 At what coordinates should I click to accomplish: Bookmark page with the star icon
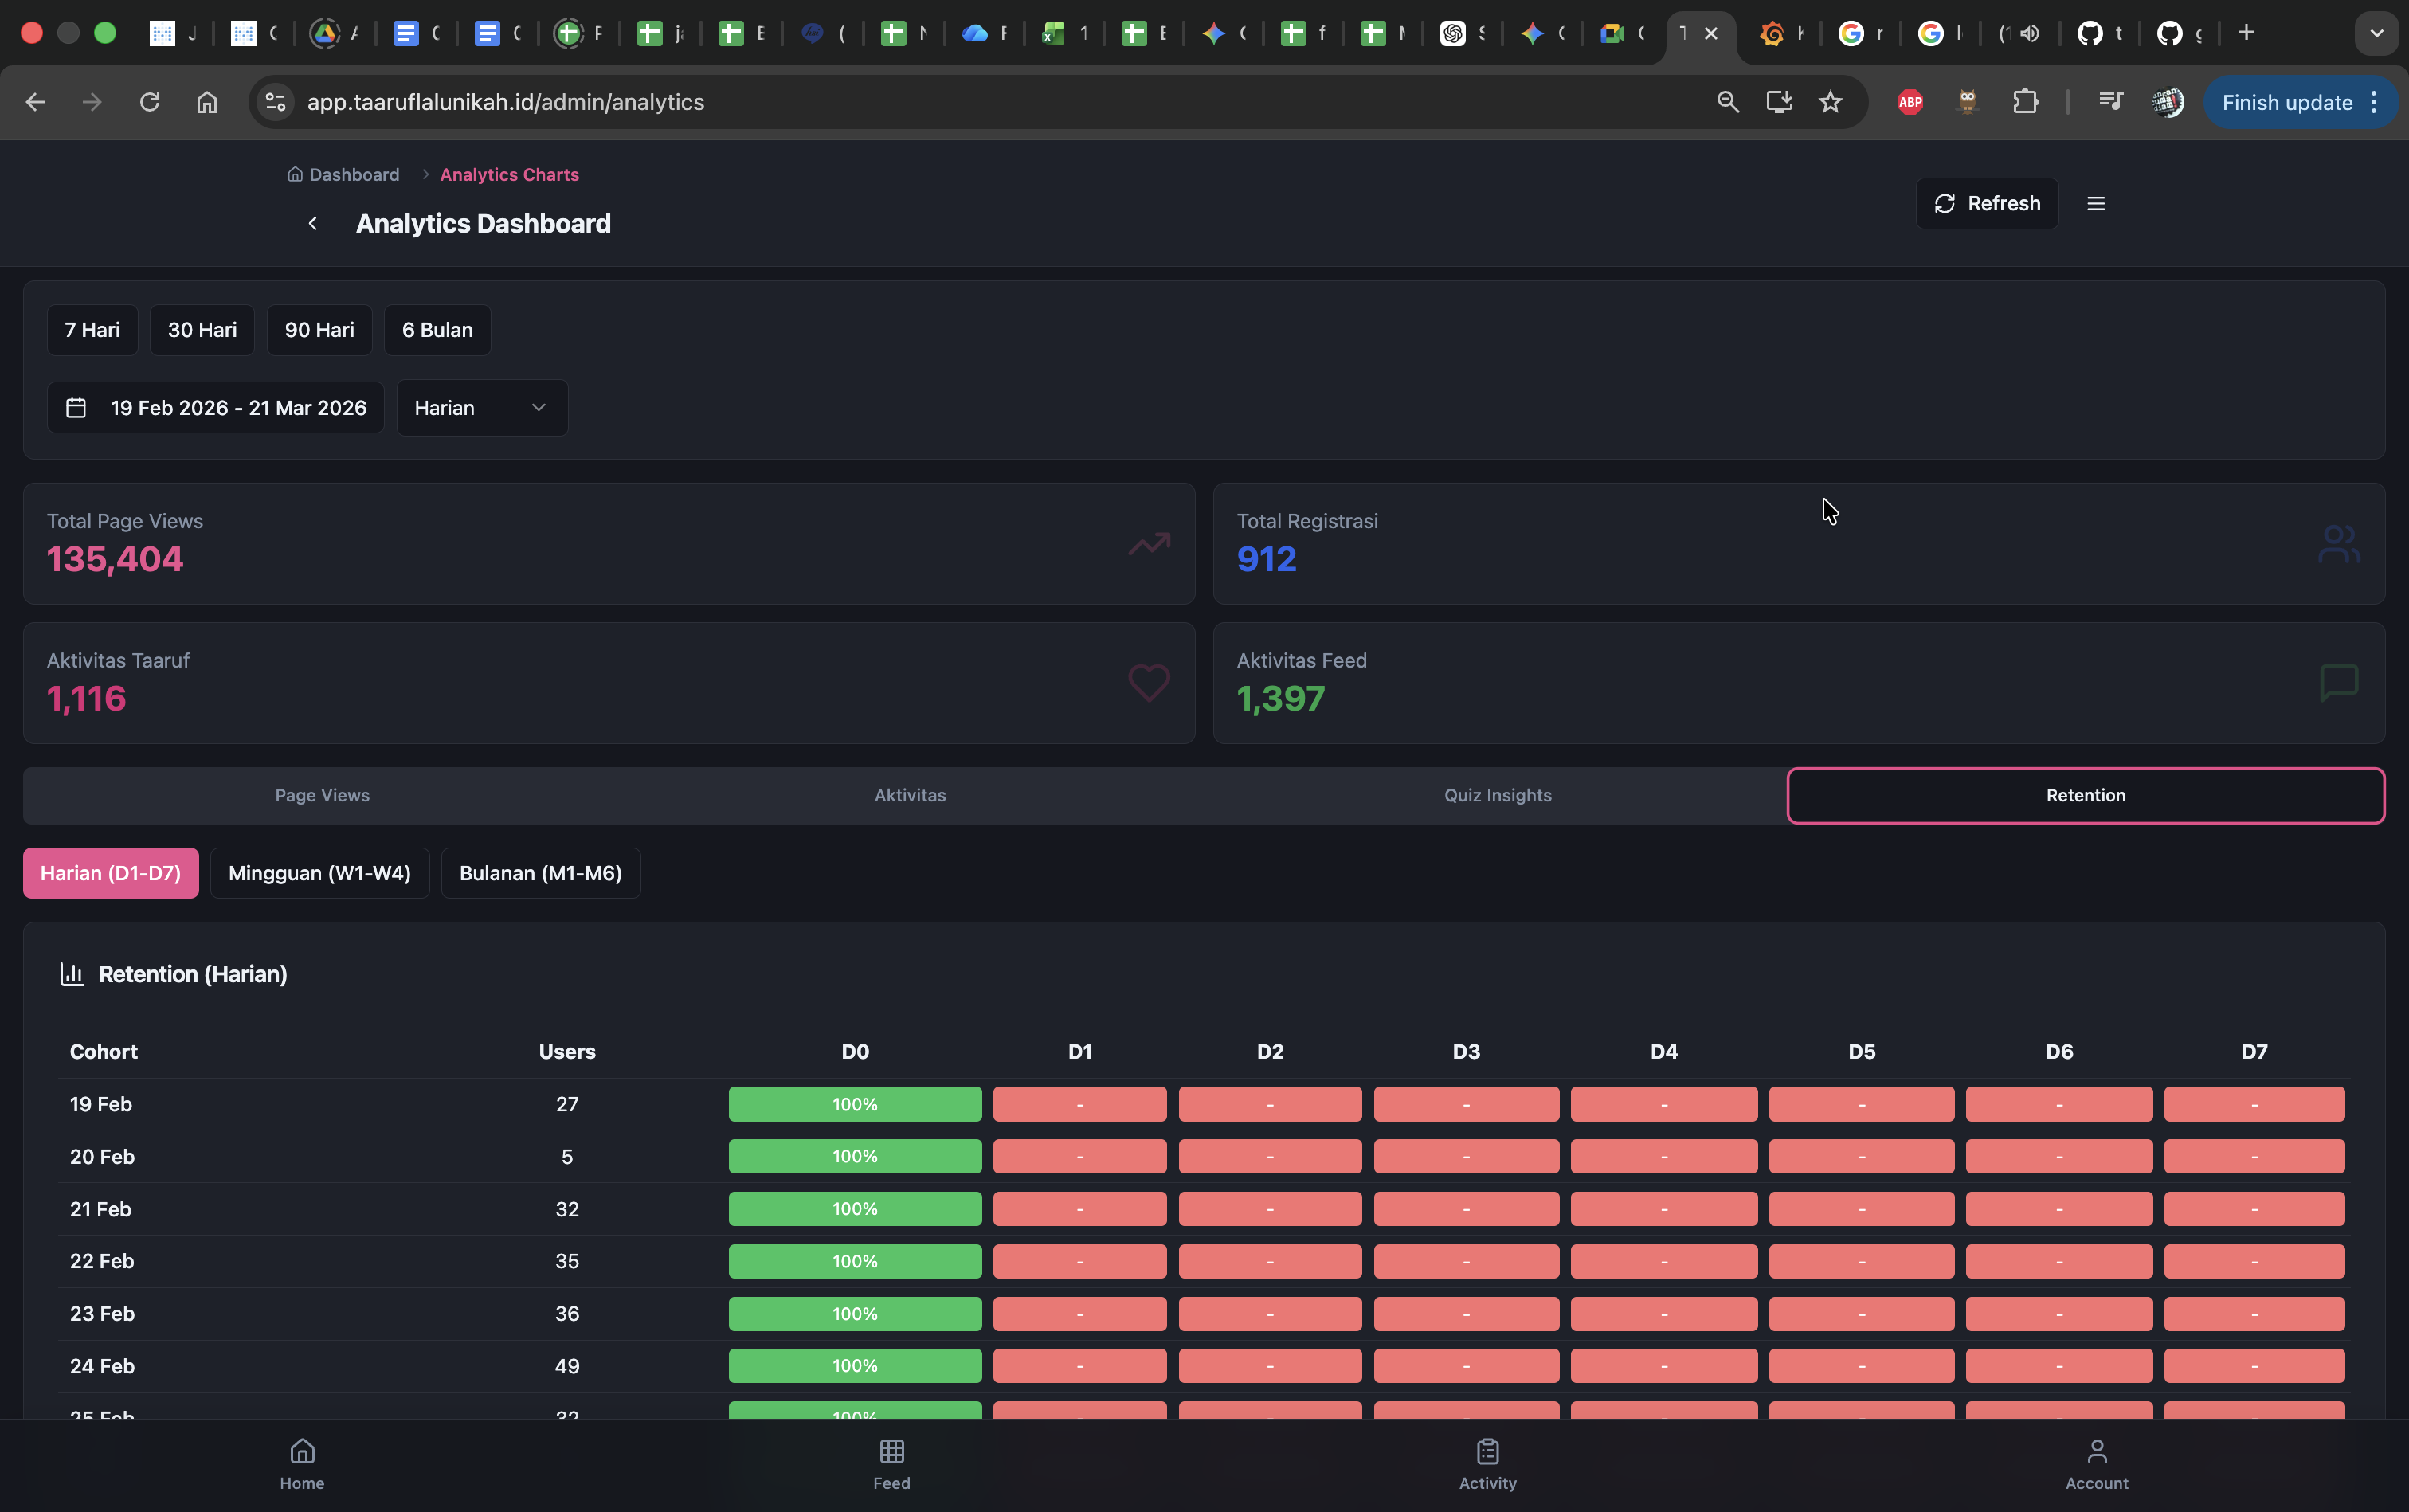click(x=1829, y=102)
